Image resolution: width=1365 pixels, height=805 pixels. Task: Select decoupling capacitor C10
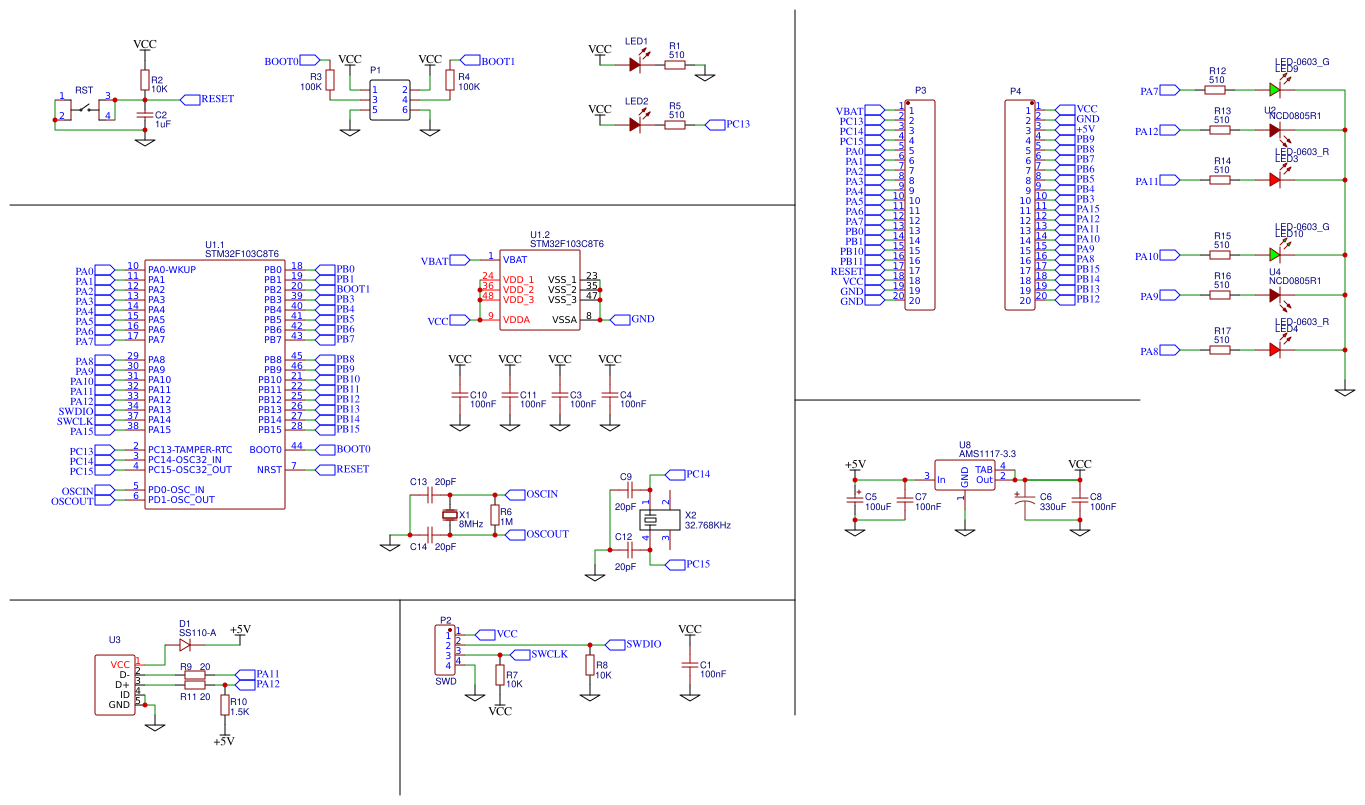pyautogui.click(x=460, y=394)
